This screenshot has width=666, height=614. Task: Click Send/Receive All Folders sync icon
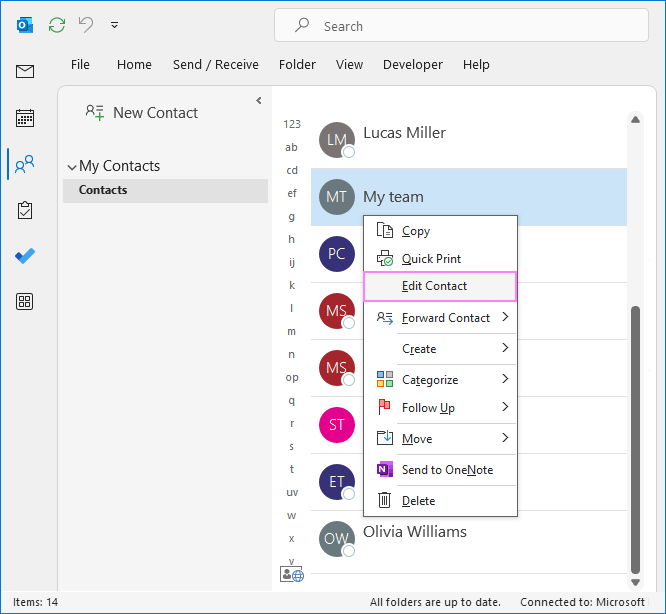[x=57, y=24]
